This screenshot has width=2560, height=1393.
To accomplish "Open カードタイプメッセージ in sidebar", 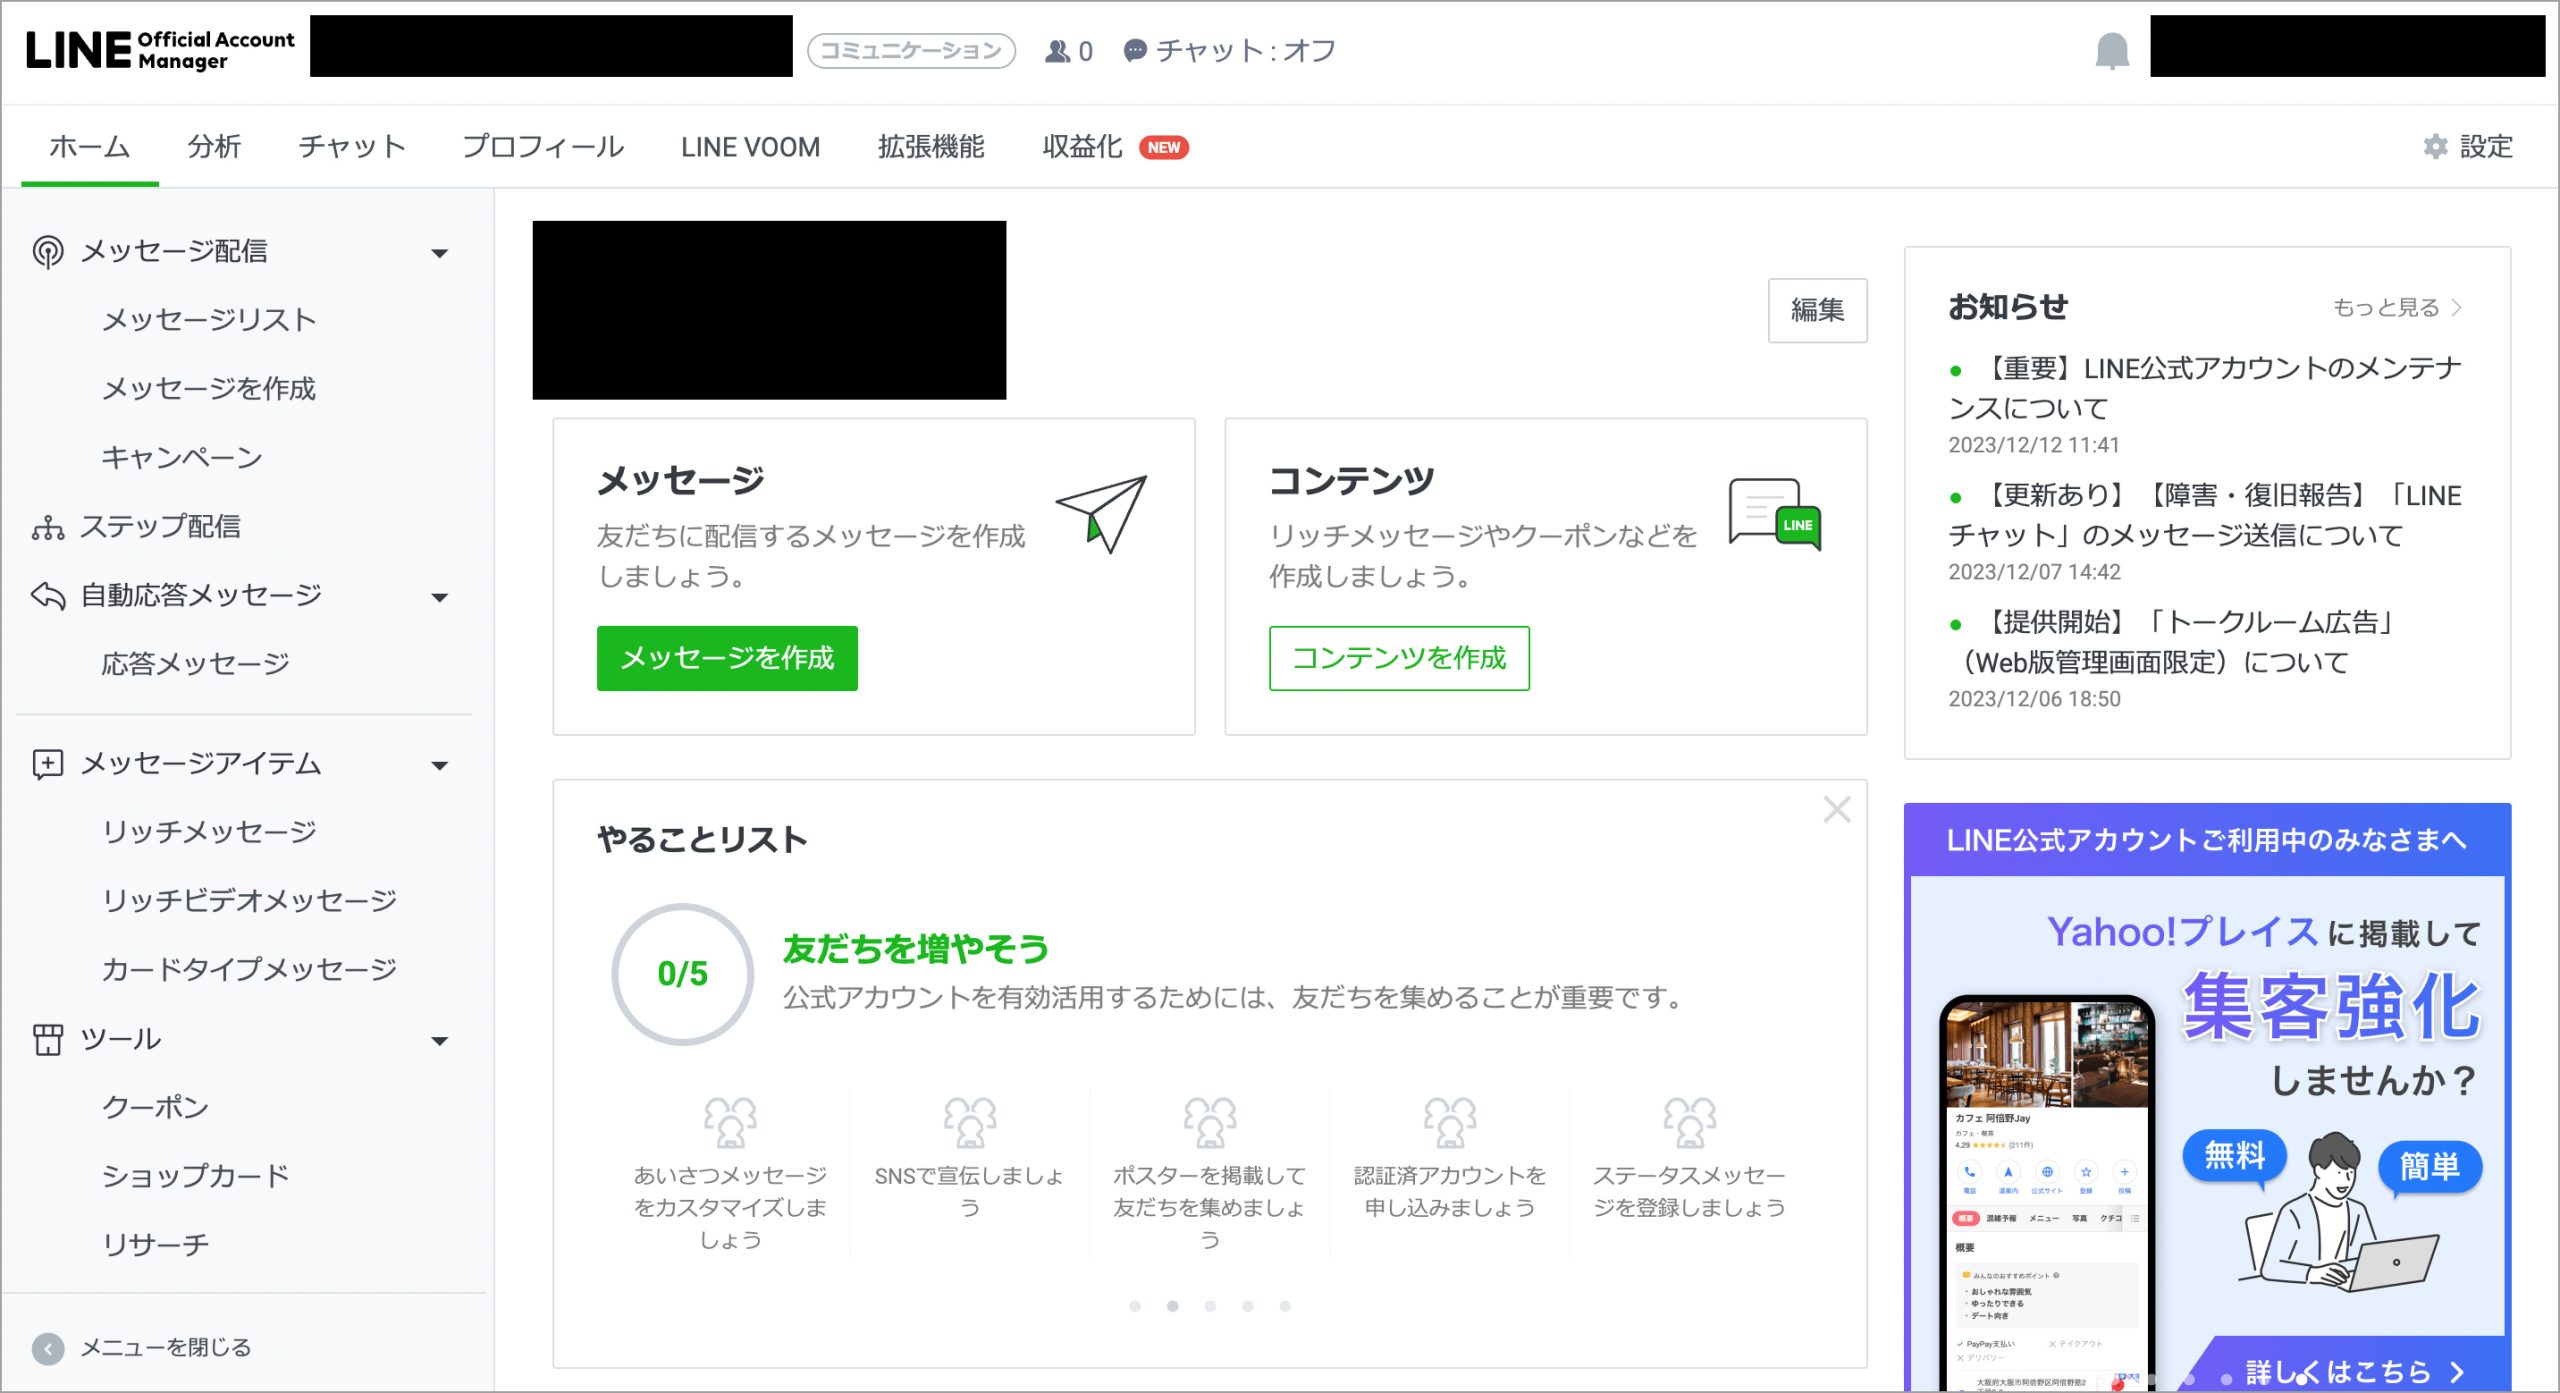I will coord(249,970).
